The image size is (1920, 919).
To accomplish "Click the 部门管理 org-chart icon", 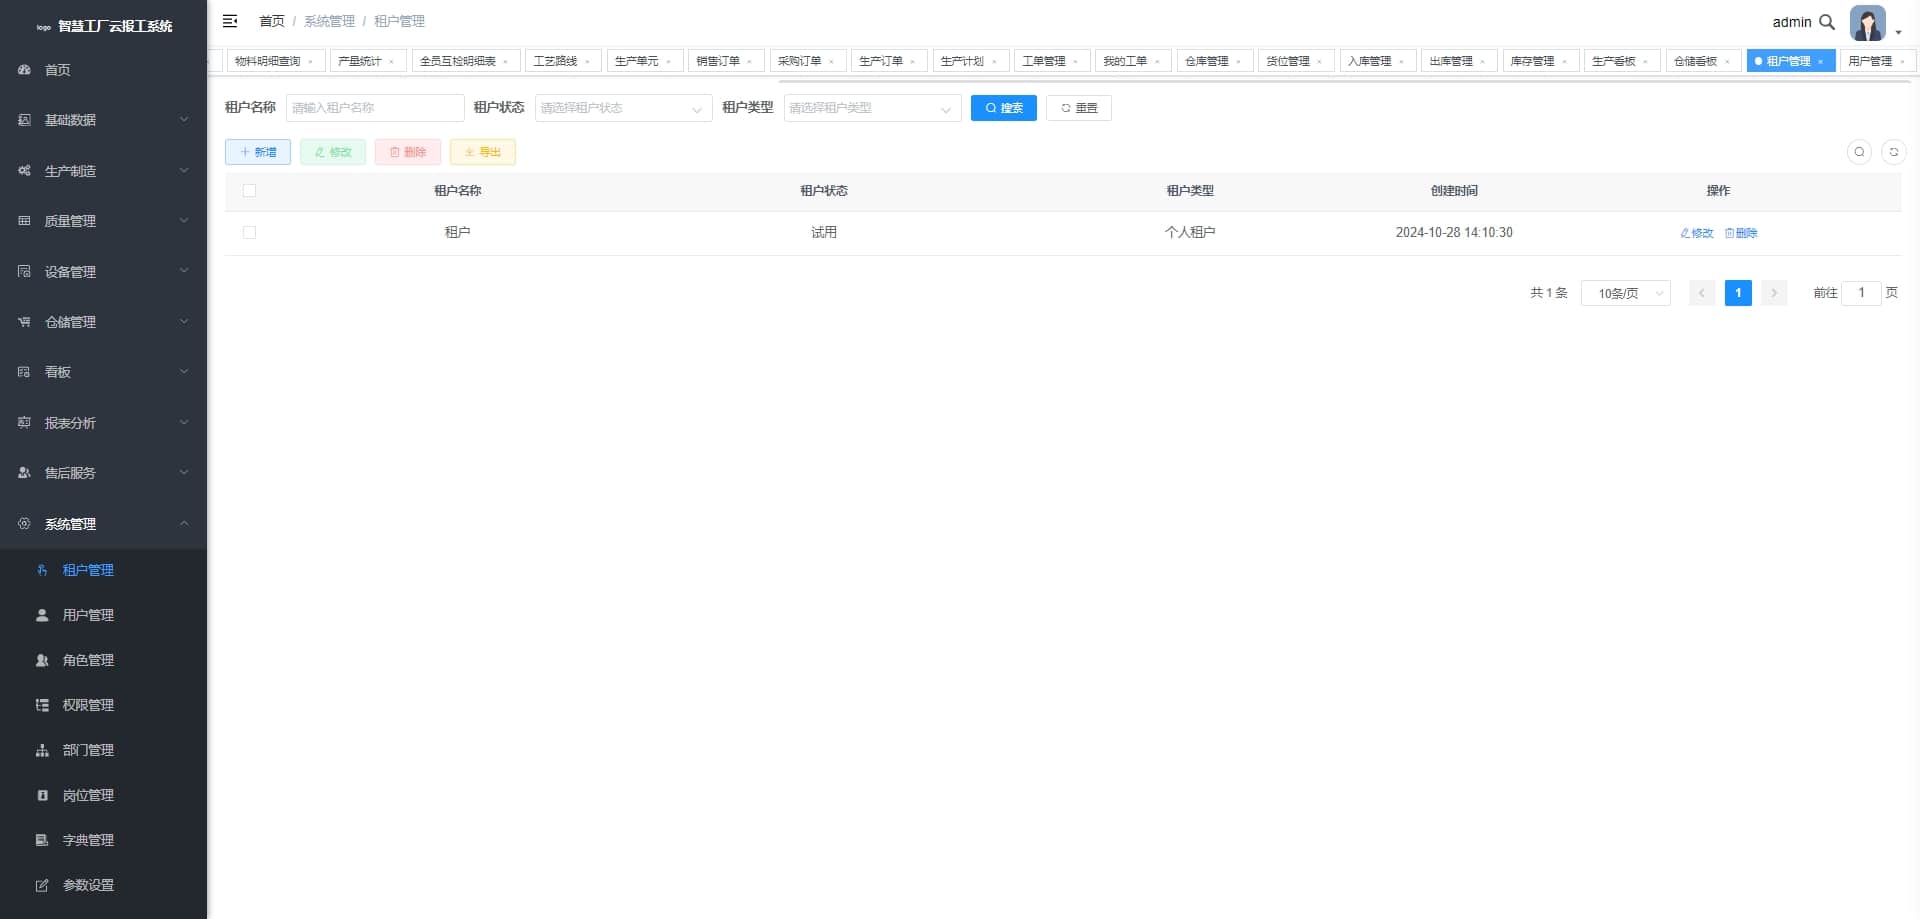I will click(x=42, y=750).
